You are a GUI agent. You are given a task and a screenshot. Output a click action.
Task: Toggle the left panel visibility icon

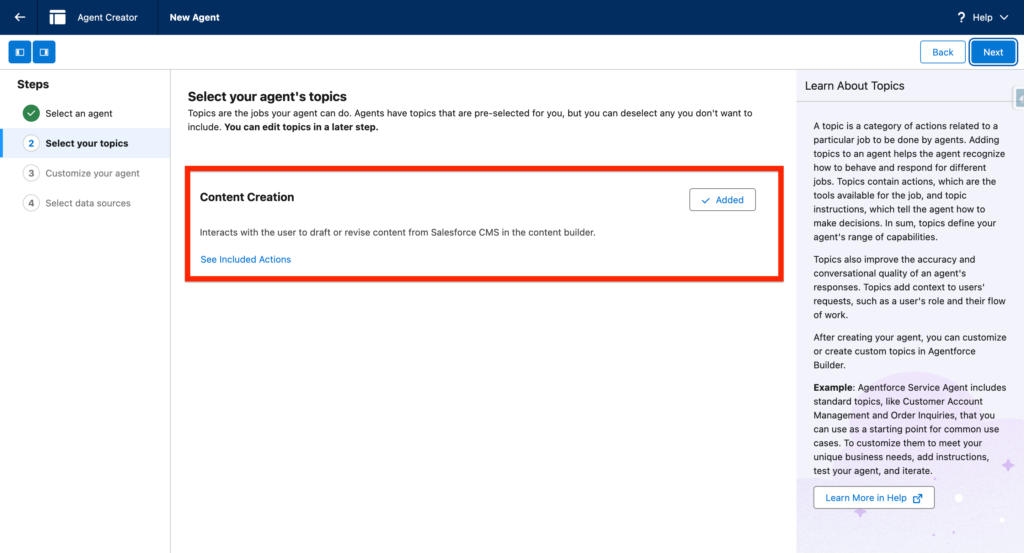click(x=20, y=52)
